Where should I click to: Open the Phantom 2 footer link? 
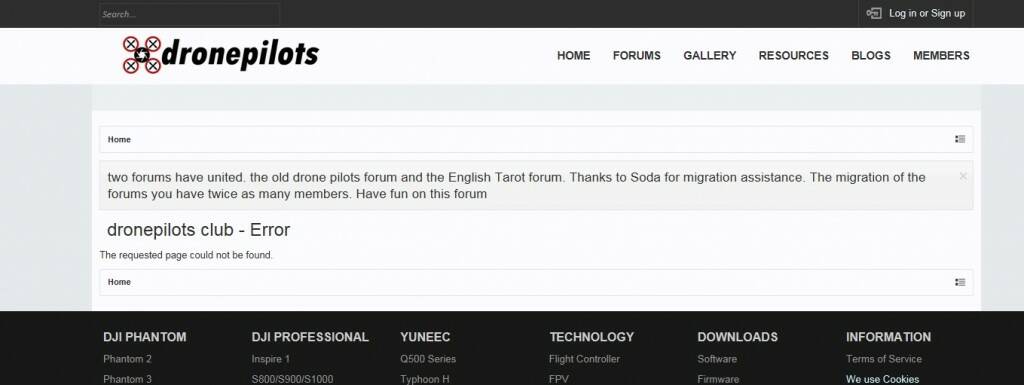[x=127, y=359]
